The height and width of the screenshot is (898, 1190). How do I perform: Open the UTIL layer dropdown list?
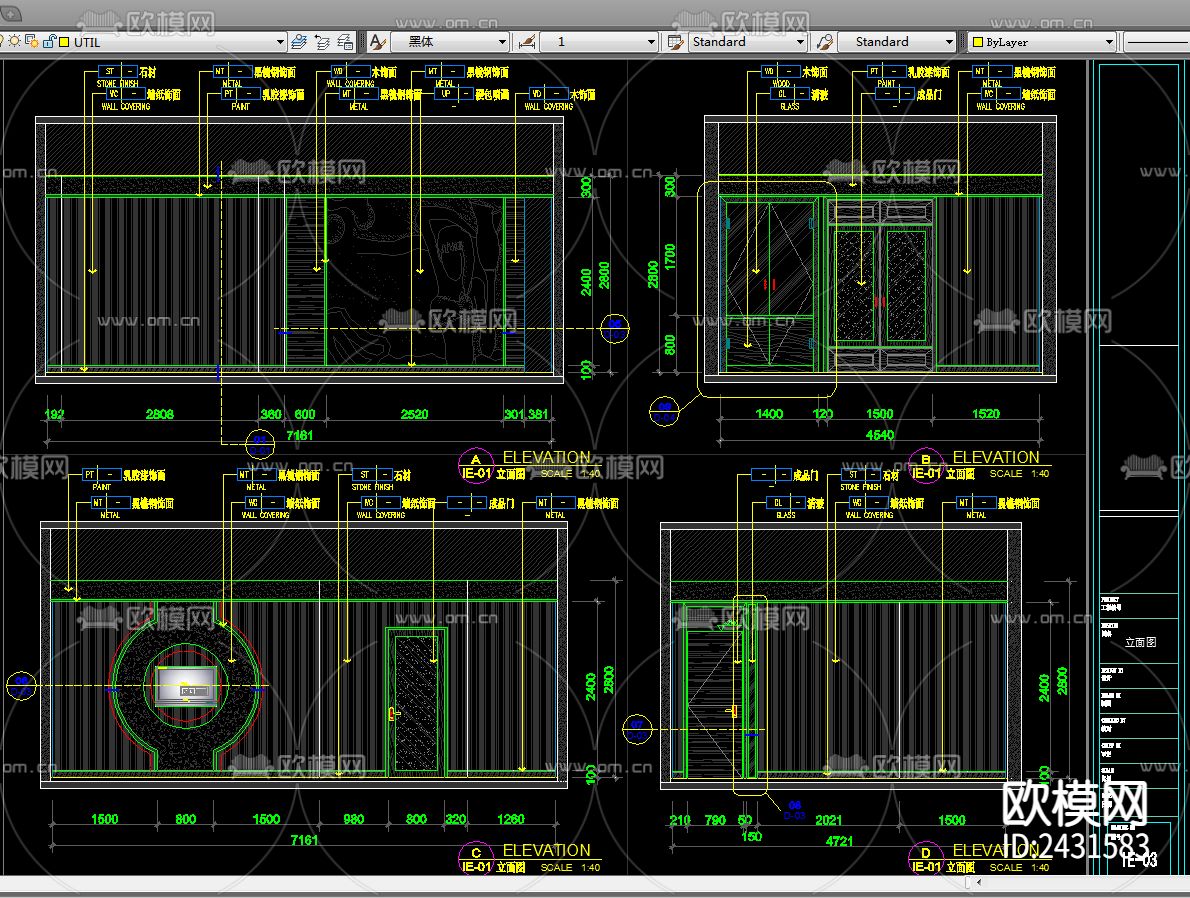click(x=280, y=42)
